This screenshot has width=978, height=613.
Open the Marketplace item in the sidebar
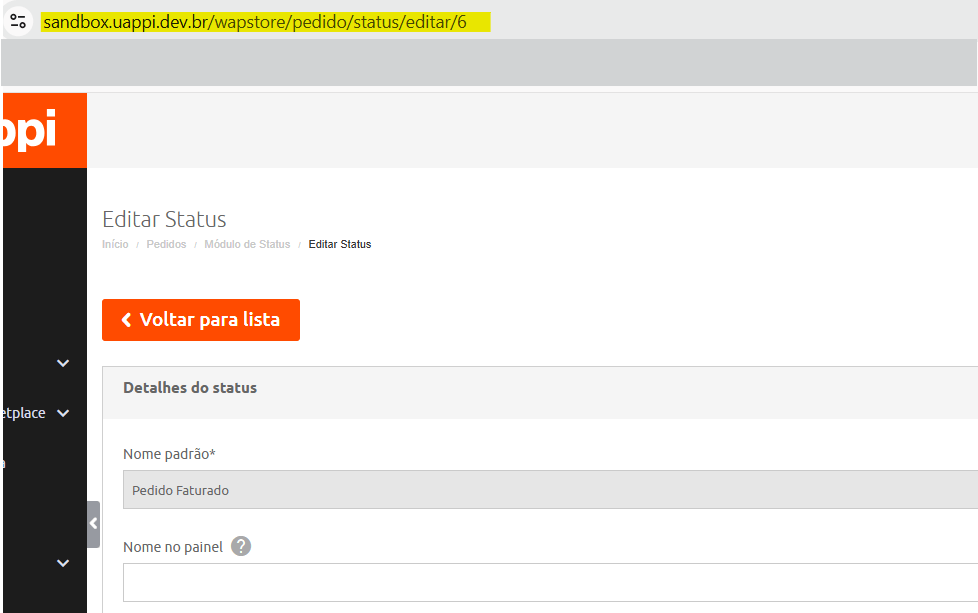click(24, 413)
